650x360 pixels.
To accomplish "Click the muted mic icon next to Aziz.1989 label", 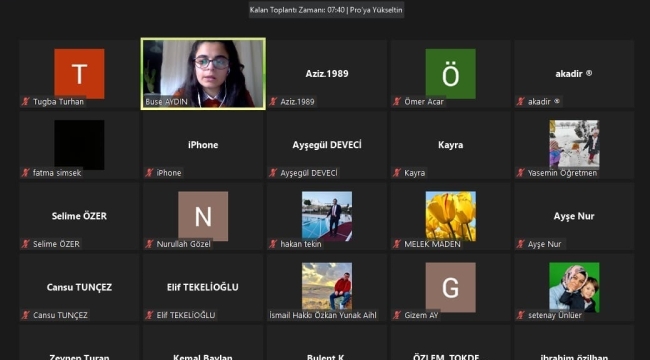I will pos(273,102).
